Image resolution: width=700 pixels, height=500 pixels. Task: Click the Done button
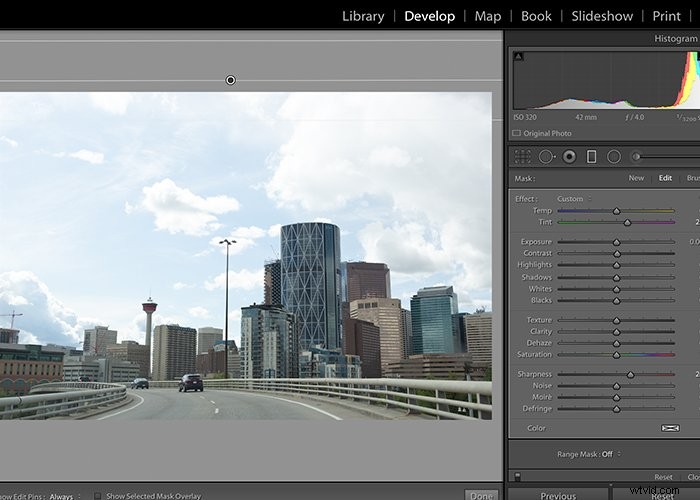coord(481,495)
